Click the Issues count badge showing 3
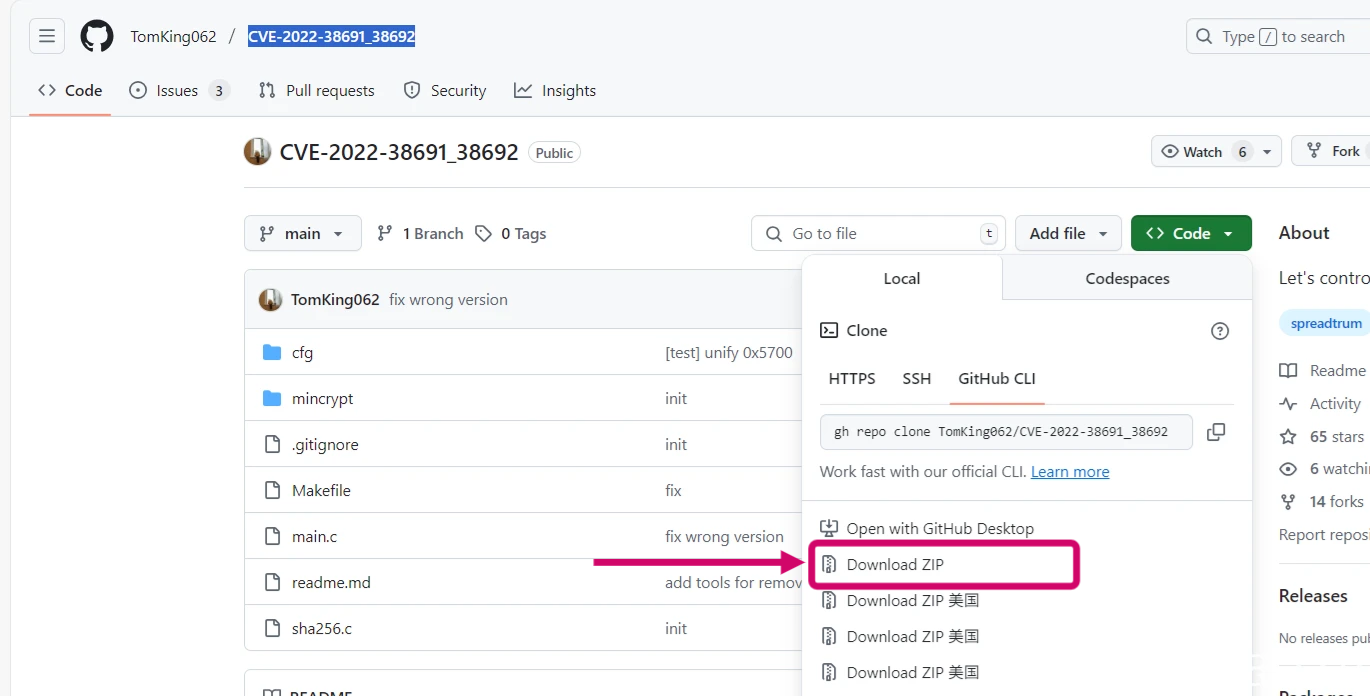Screen dimensions: 1370x696 pos(218,90)
